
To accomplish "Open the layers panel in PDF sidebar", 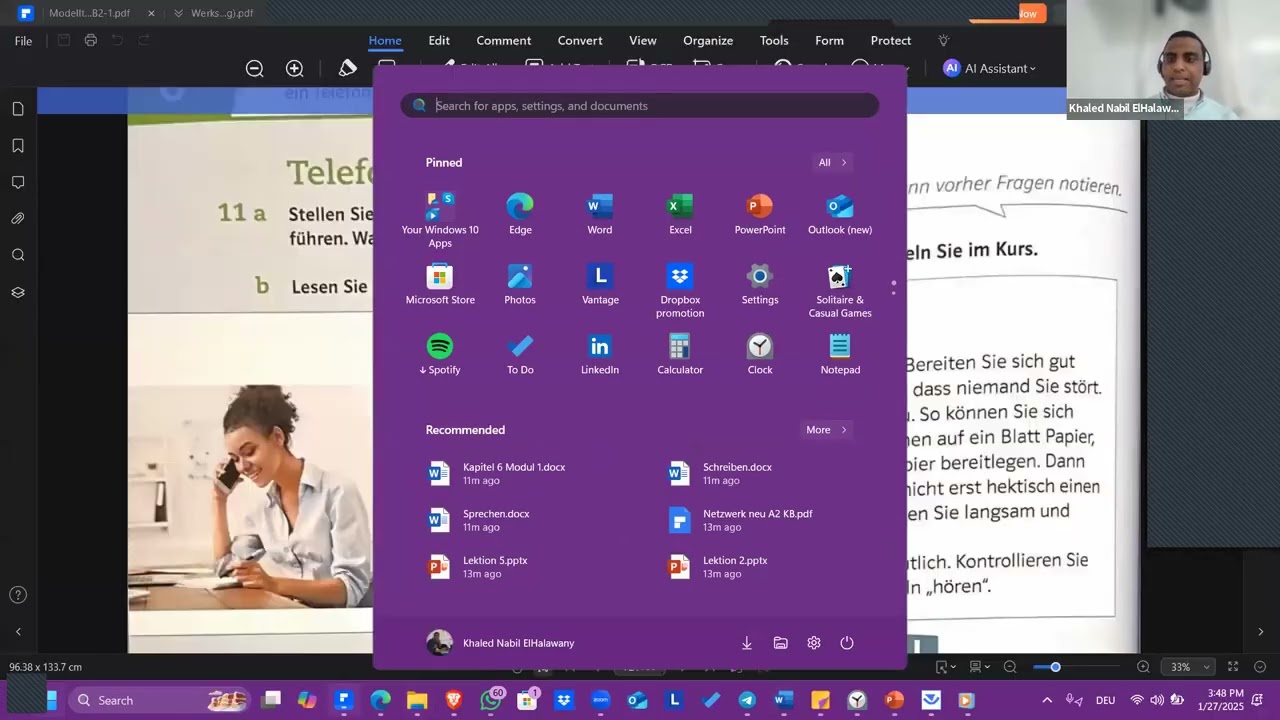I will coord(18,292).
